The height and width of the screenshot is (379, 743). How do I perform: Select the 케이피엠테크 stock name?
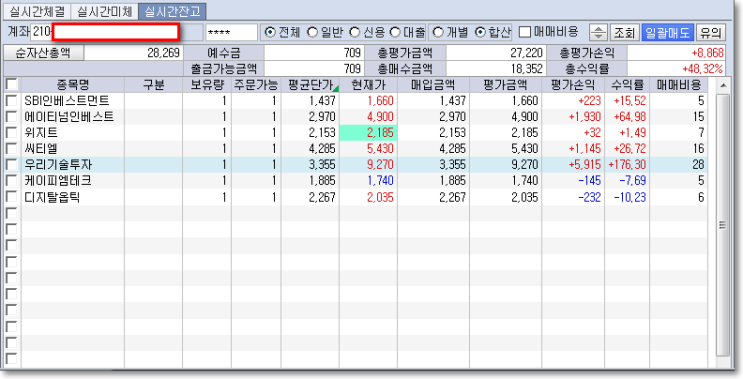[x=58, y=181]
